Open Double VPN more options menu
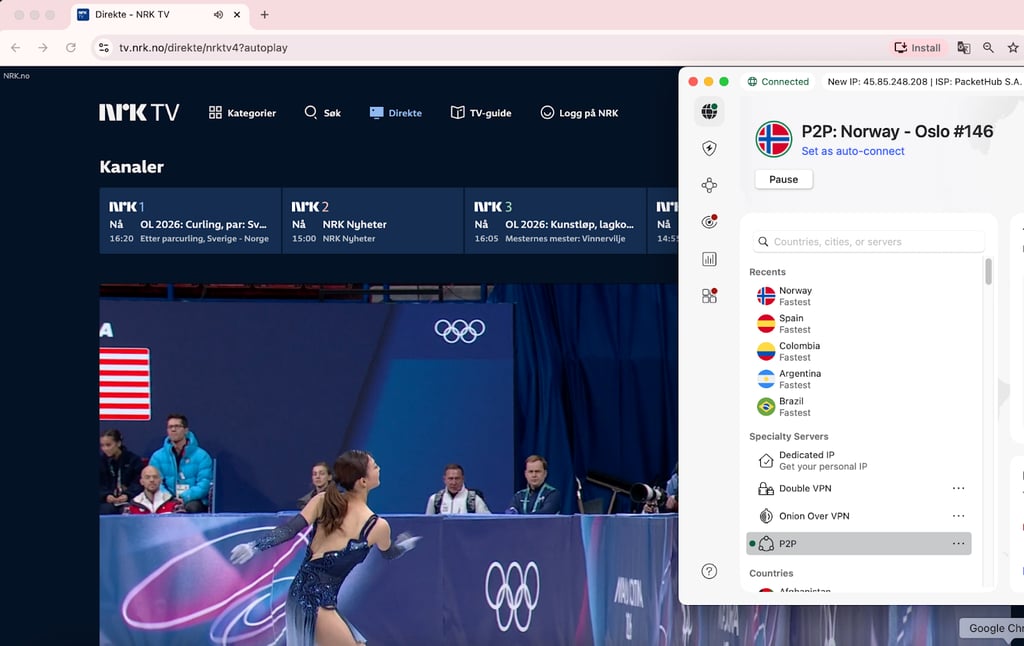The width and height of the screenshot is (1024, 646). pyautogui.click(x=958, y=488)
